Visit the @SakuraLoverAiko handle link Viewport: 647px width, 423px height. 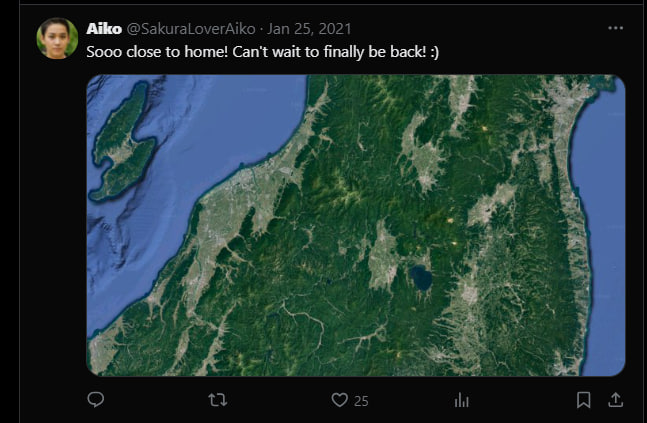point(190,28)
